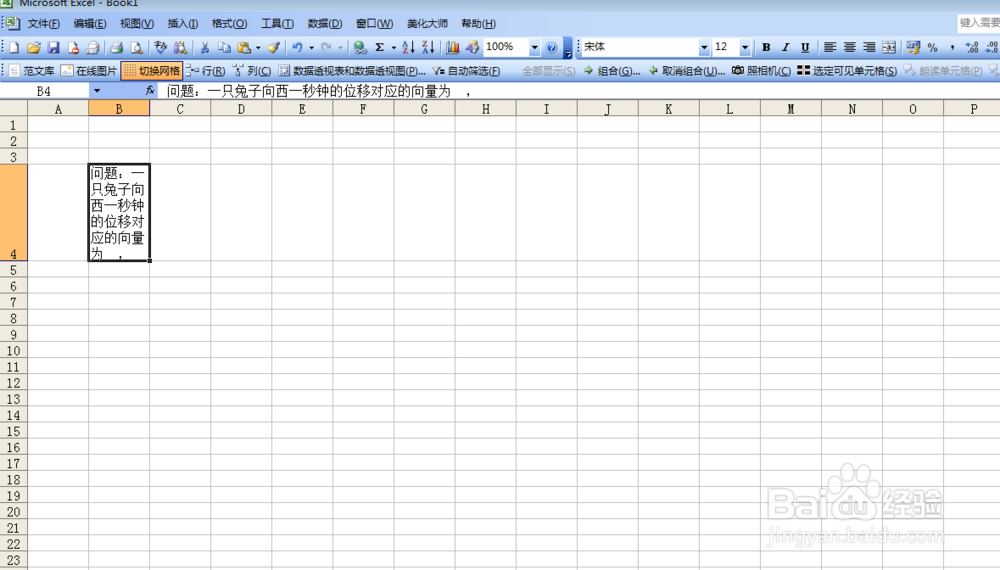Click the 取消组合 ungroup button
Viewport: 1000px width, 570px height.
(x=686, y=71)
